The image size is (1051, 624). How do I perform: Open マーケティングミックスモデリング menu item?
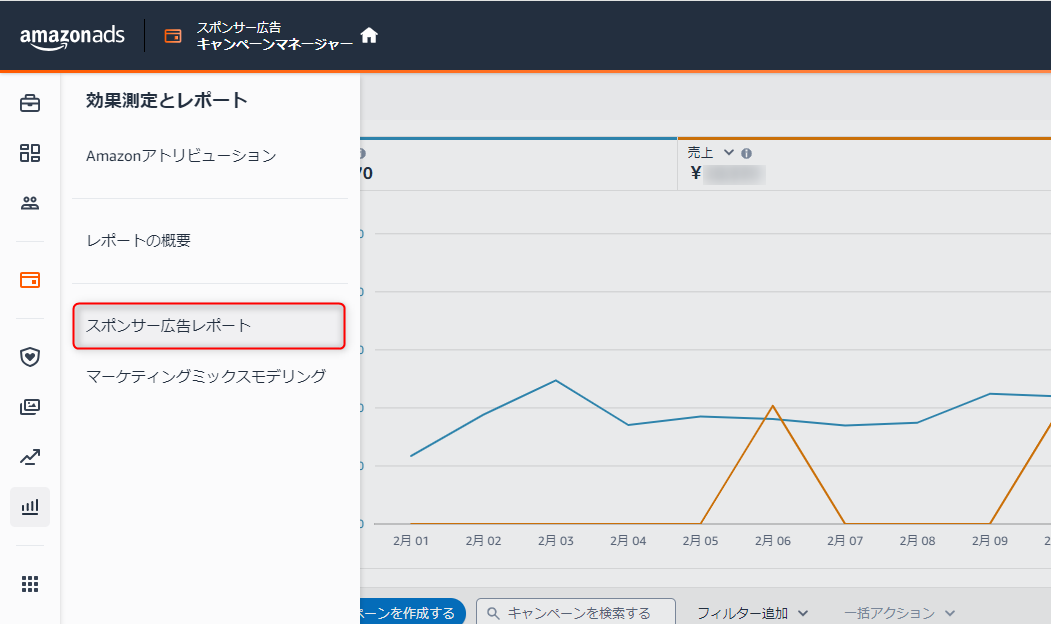206,376
